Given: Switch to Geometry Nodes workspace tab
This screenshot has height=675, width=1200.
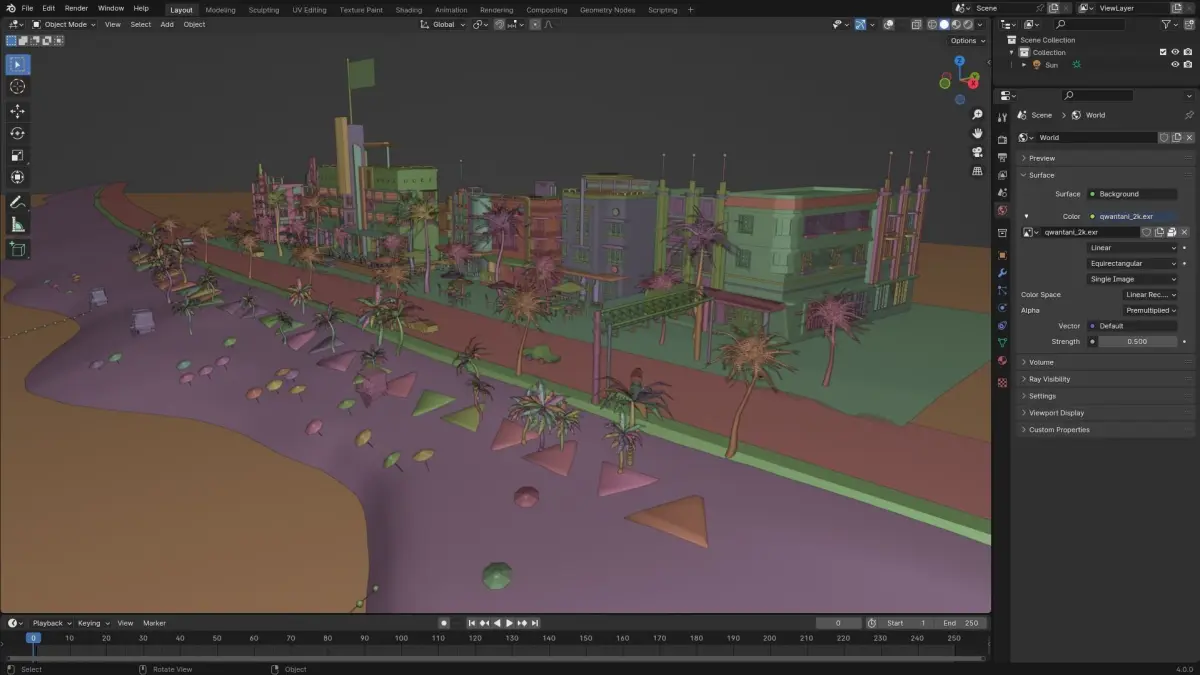Looking at the screenshot, I should [607, 10].
